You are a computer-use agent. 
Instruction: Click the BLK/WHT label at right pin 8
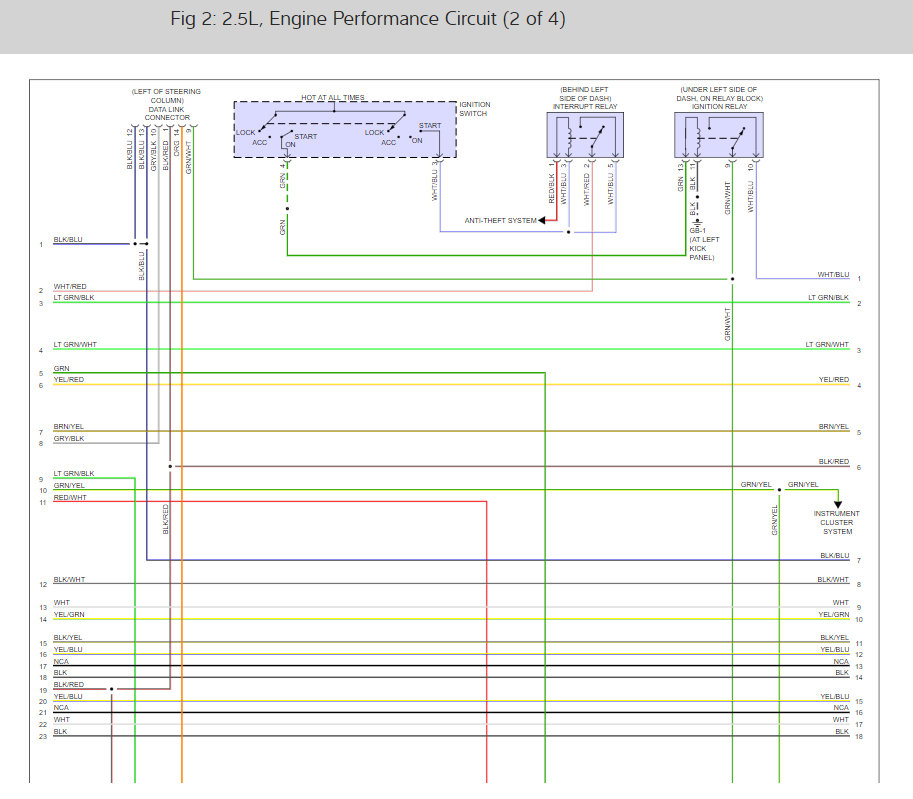coord(833,579)
